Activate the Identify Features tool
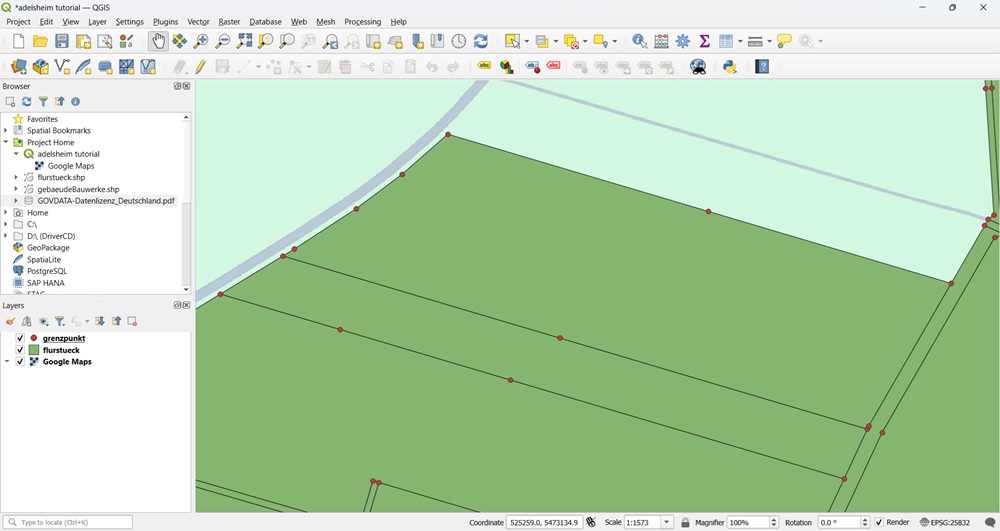Image resolution: width=1000 pixels, height=531 pixels. point(640,42)
